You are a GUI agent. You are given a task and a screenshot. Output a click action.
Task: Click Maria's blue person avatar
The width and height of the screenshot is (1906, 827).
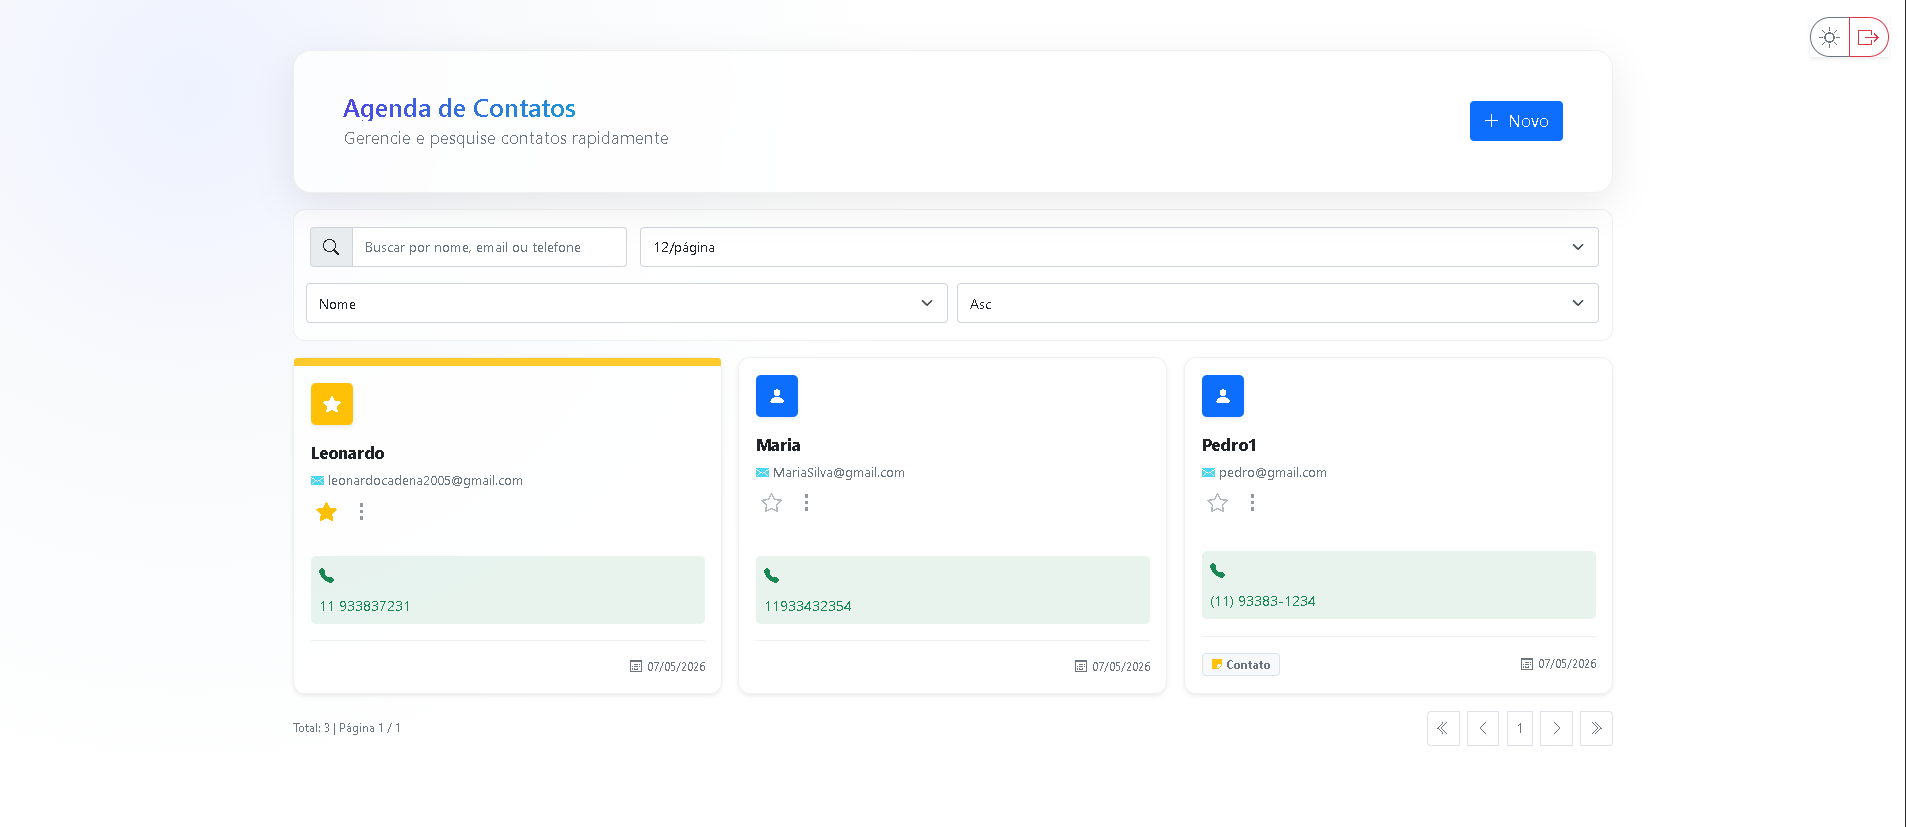pos(777,396)
